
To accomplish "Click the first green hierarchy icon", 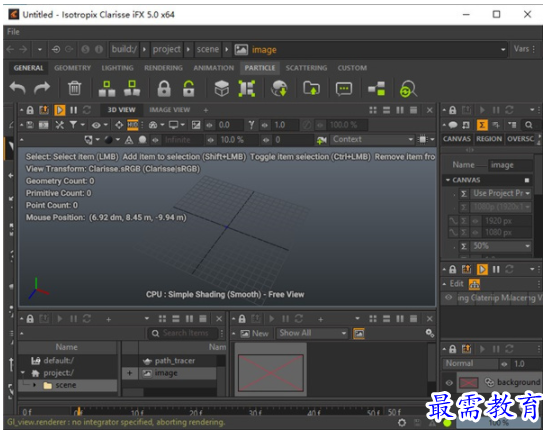I will pyautogui.click(x=107, y=88).
